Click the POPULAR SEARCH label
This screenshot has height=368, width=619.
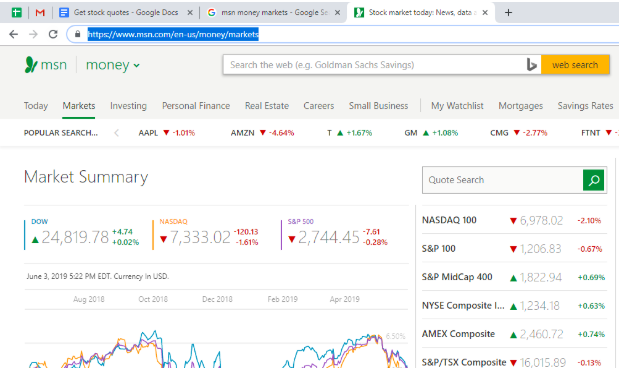[60, 133]
